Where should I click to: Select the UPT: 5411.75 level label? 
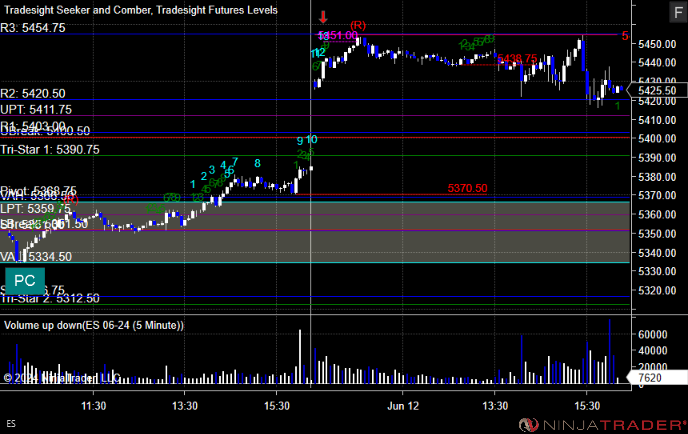[36, 109]
